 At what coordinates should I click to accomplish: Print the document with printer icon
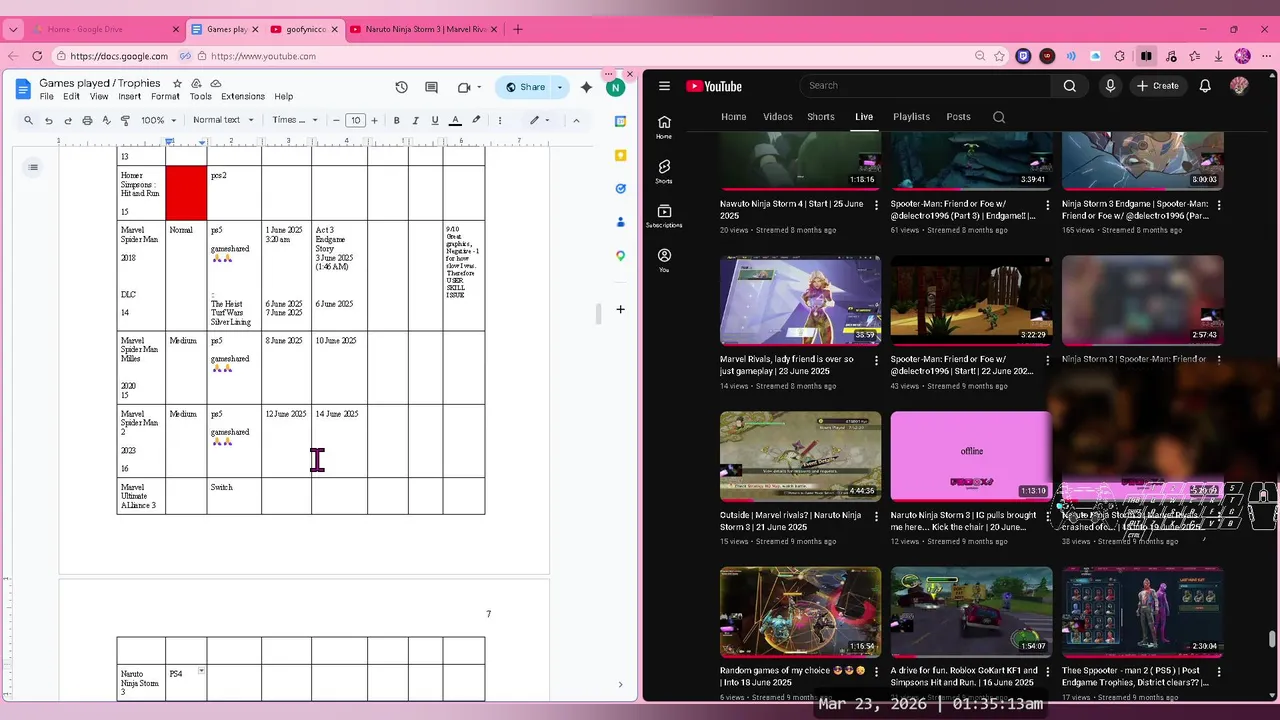(87, 120)
